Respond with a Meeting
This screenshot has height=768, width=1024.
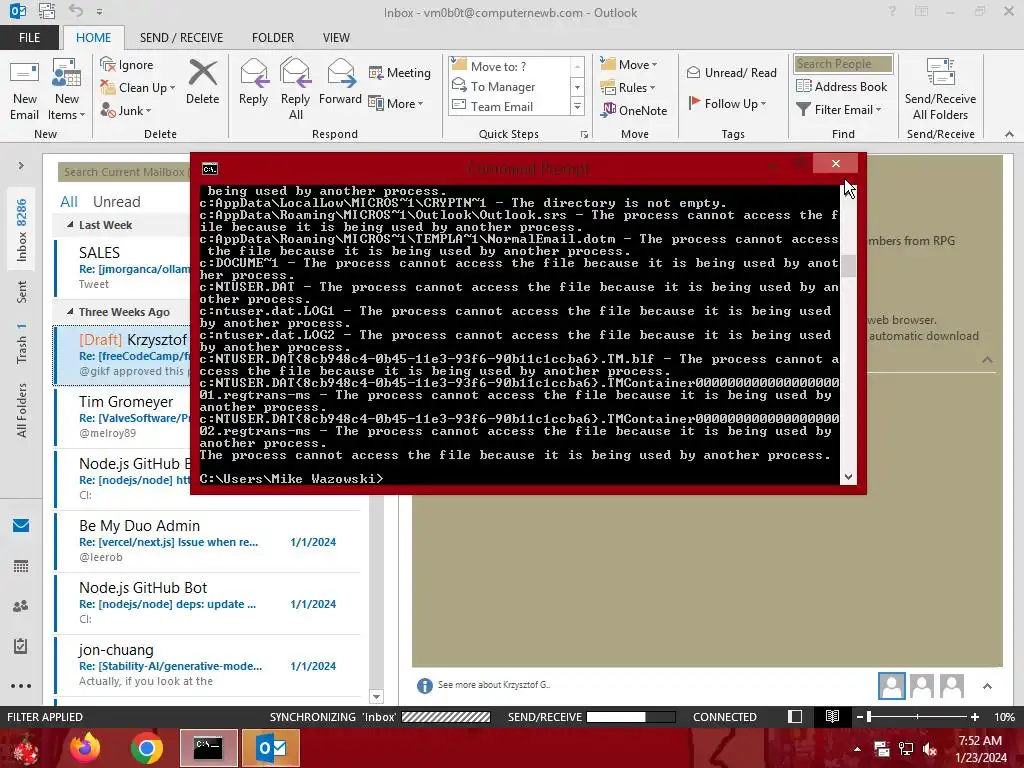pyautogui.click(x=400, y=72)
